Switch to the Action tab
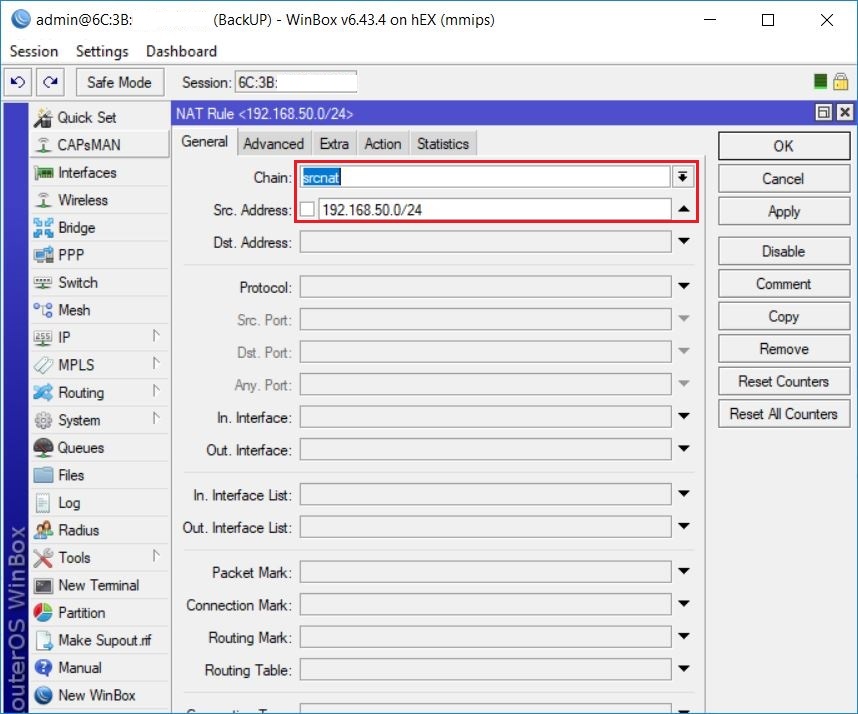 (383, 144)
